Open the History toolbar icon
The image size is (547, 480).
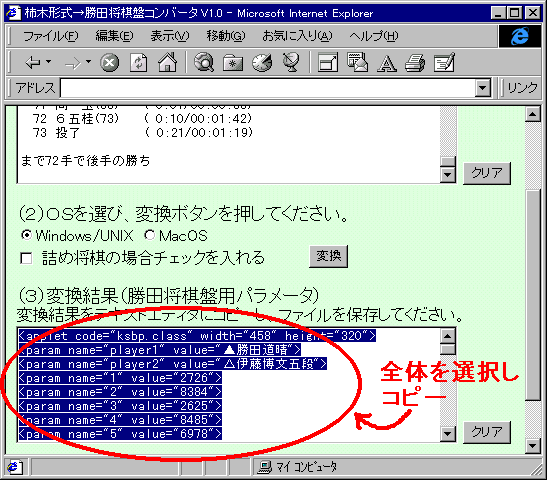click(262, 63)
